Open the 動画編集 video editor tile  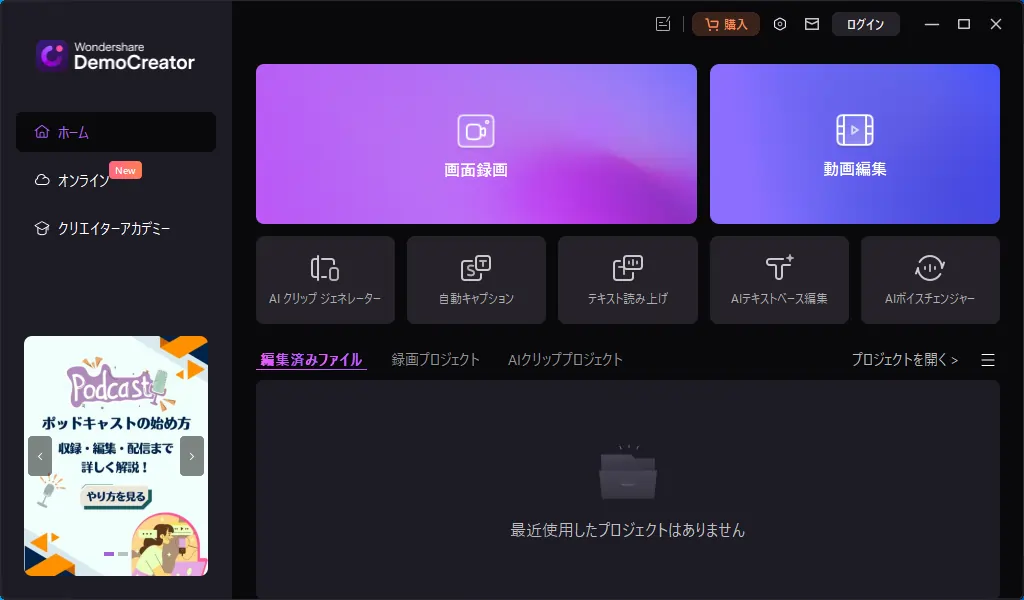tap(854, 144)
